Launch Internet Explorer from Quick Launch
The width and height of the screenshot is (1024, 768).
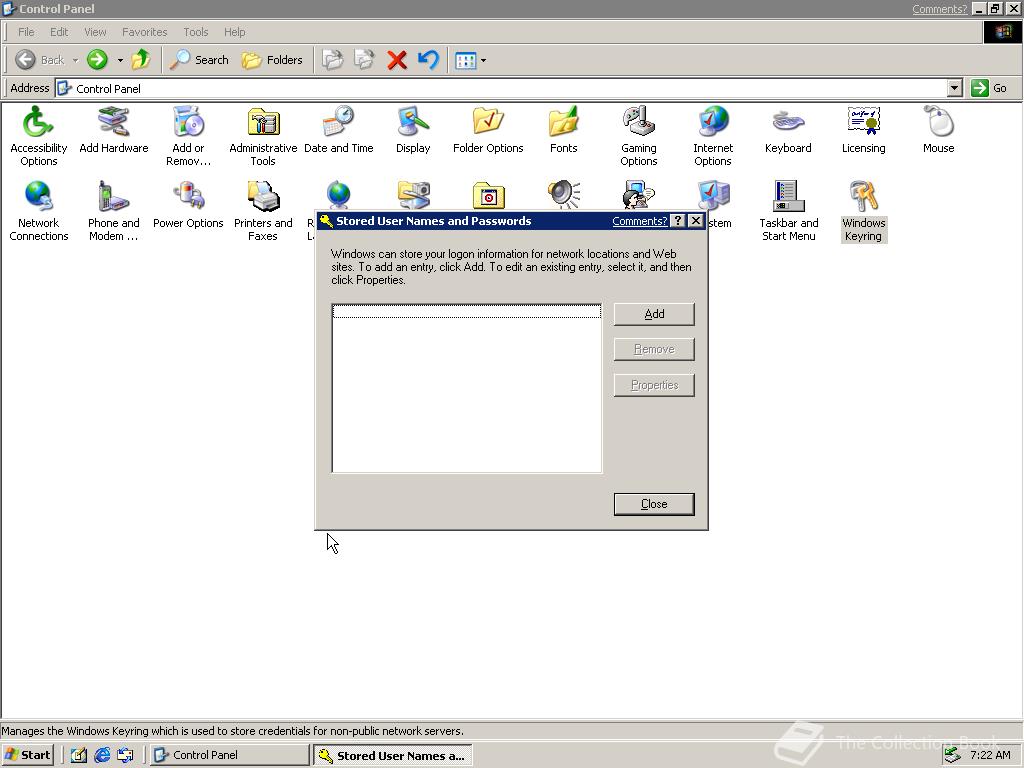click(x=102, y=755)
